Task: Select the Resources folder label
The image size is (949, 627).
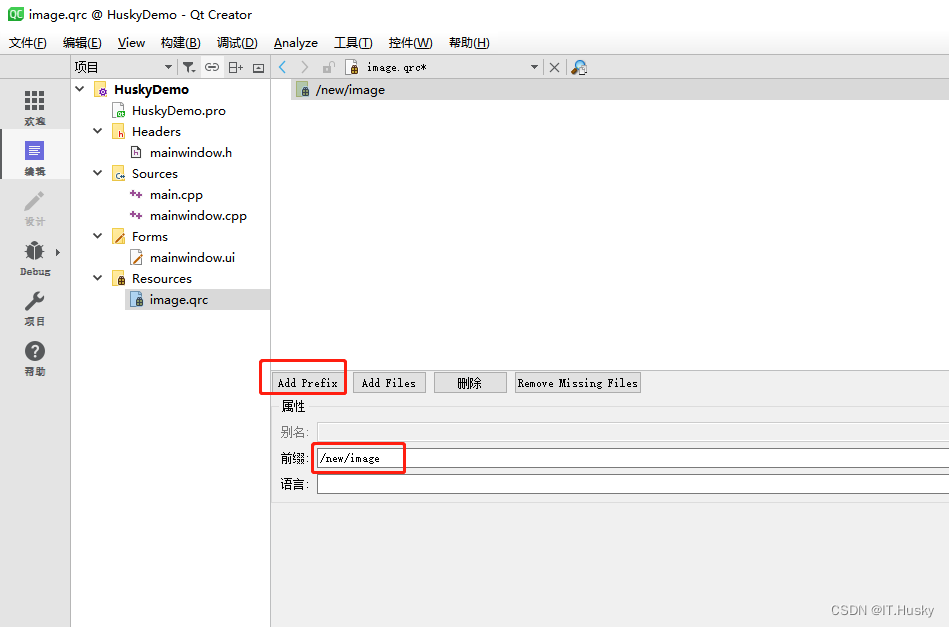Action: click(162, 278)
